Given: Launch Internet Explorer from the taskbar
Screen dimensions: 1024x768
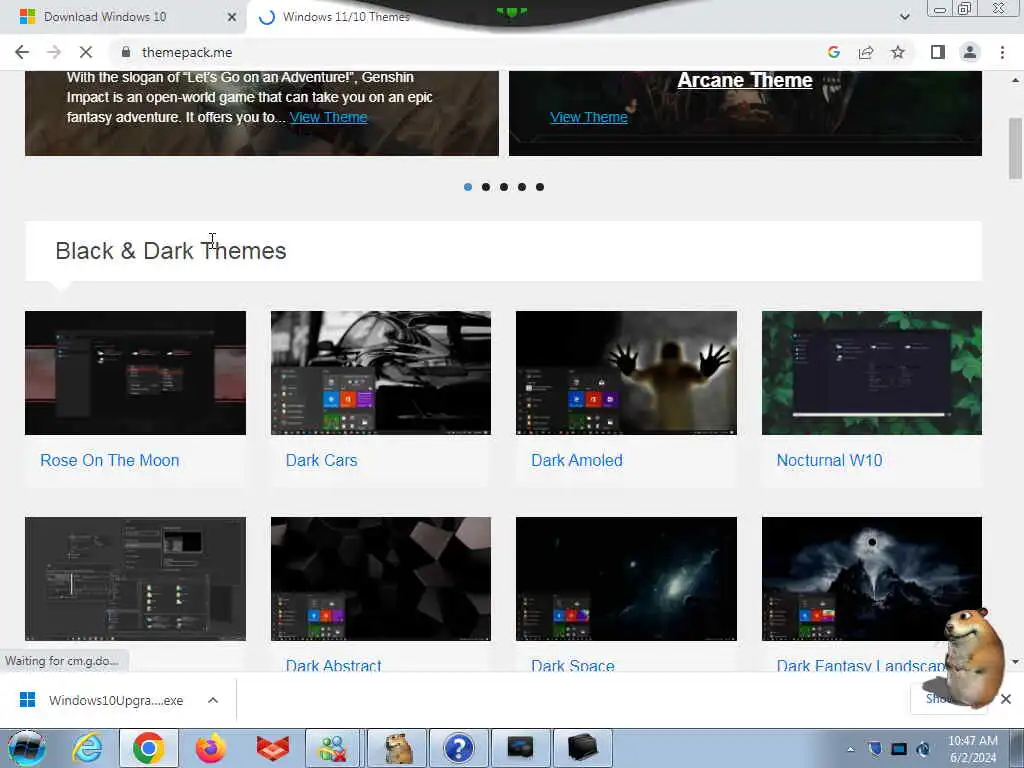Looking at the screenshot, I should (87, 748).
